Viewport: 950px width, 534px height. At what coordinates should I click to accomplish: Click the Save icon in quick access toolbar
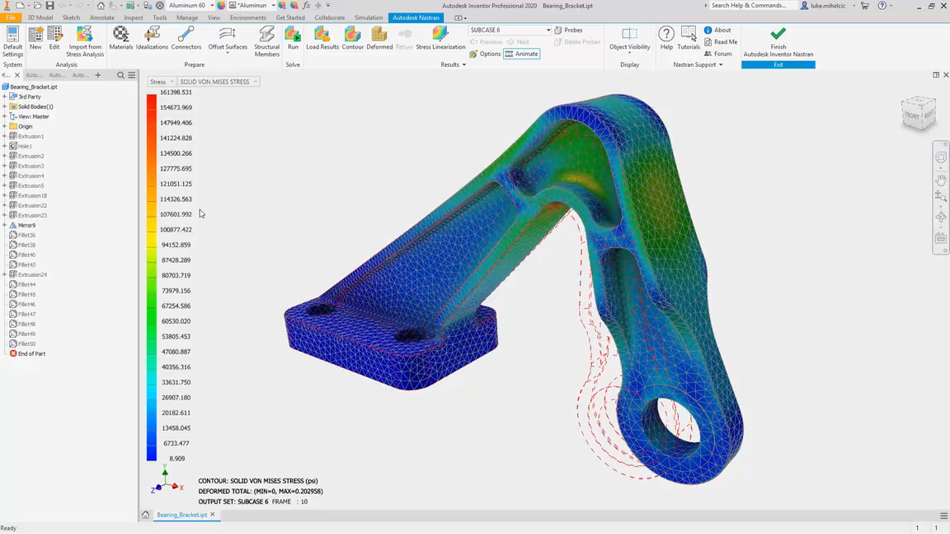50,5
